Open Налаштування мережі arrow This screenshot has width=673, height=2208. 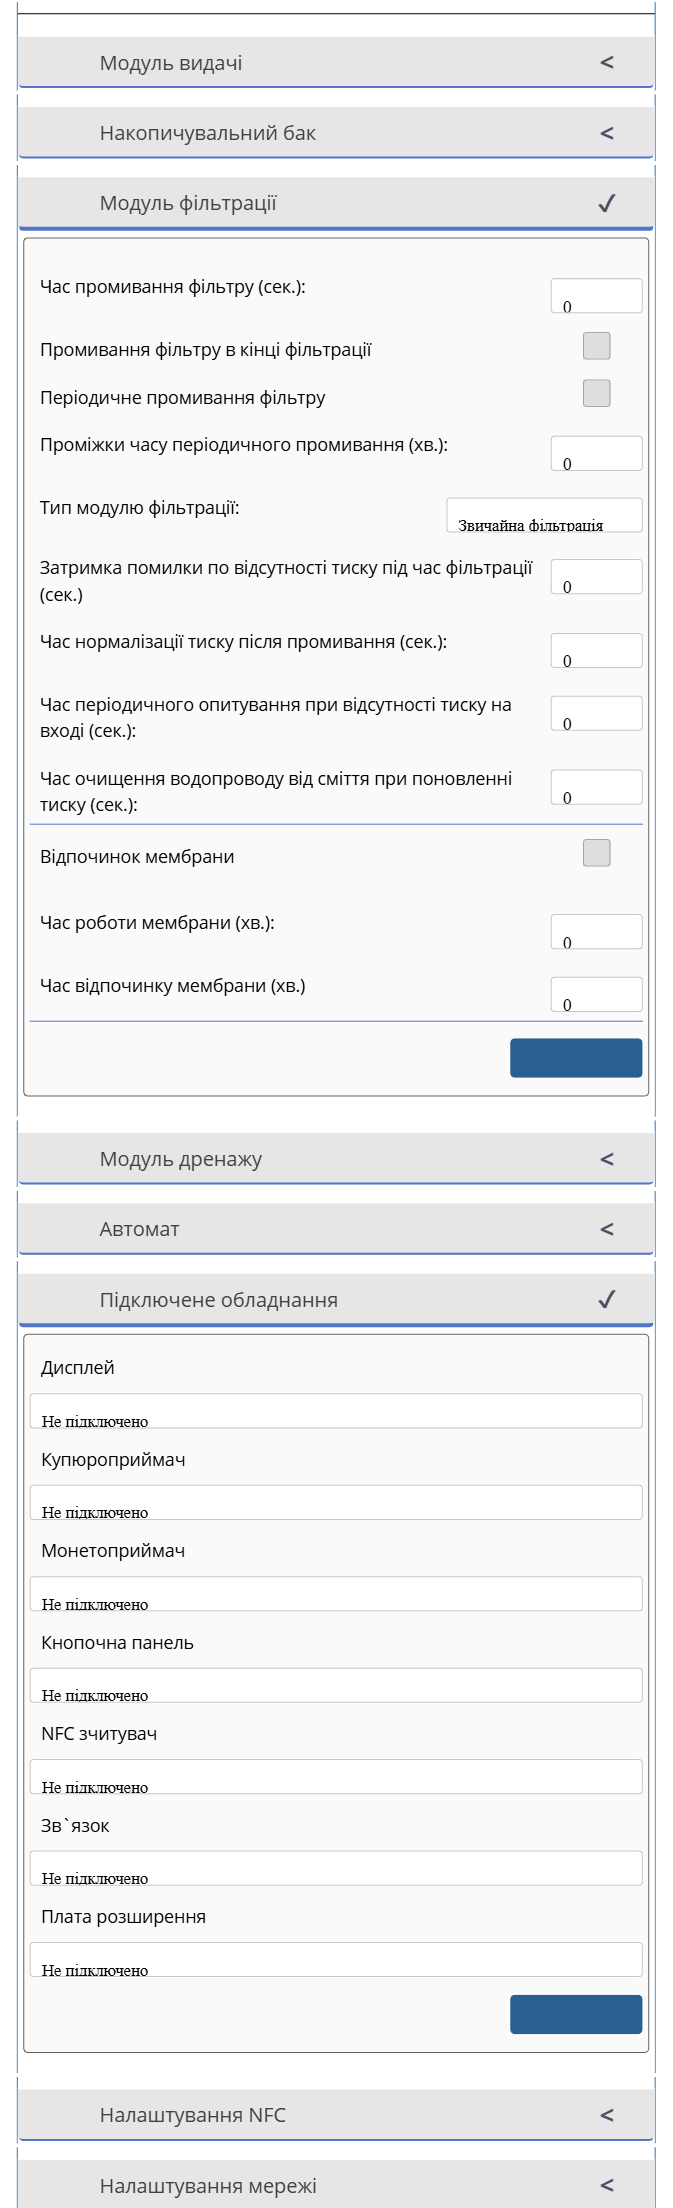[606, 2185]
